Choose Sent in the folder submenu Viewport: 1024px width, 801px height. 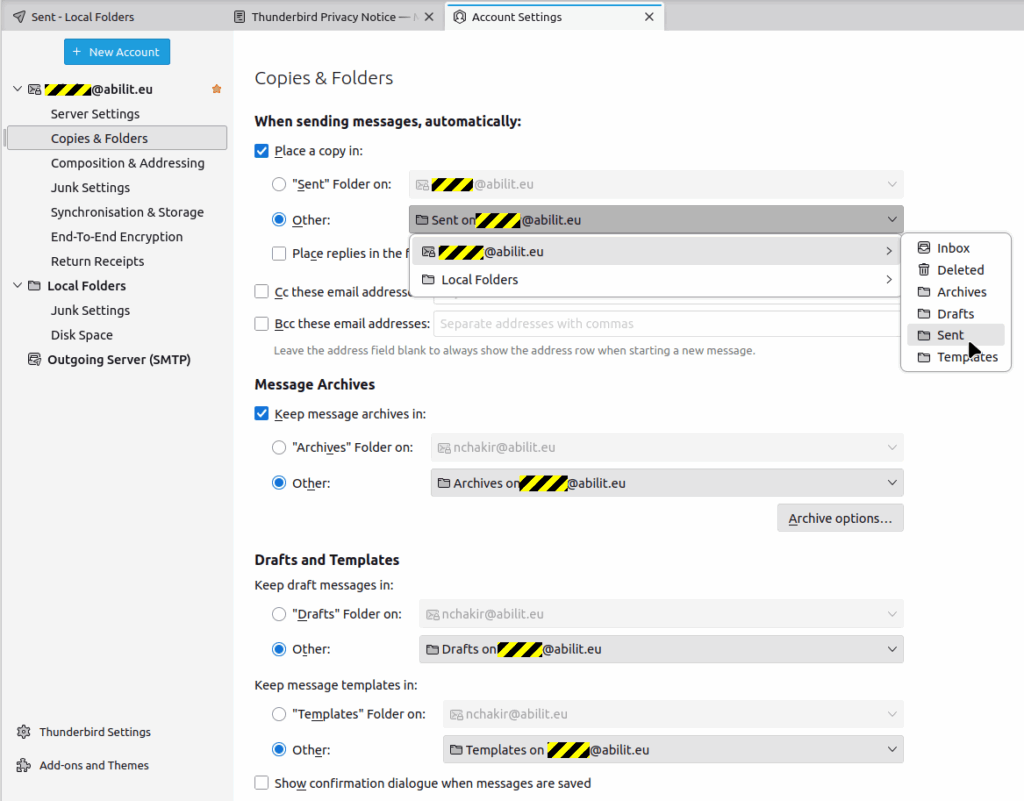pyautogui.click(x=950, y=336)
